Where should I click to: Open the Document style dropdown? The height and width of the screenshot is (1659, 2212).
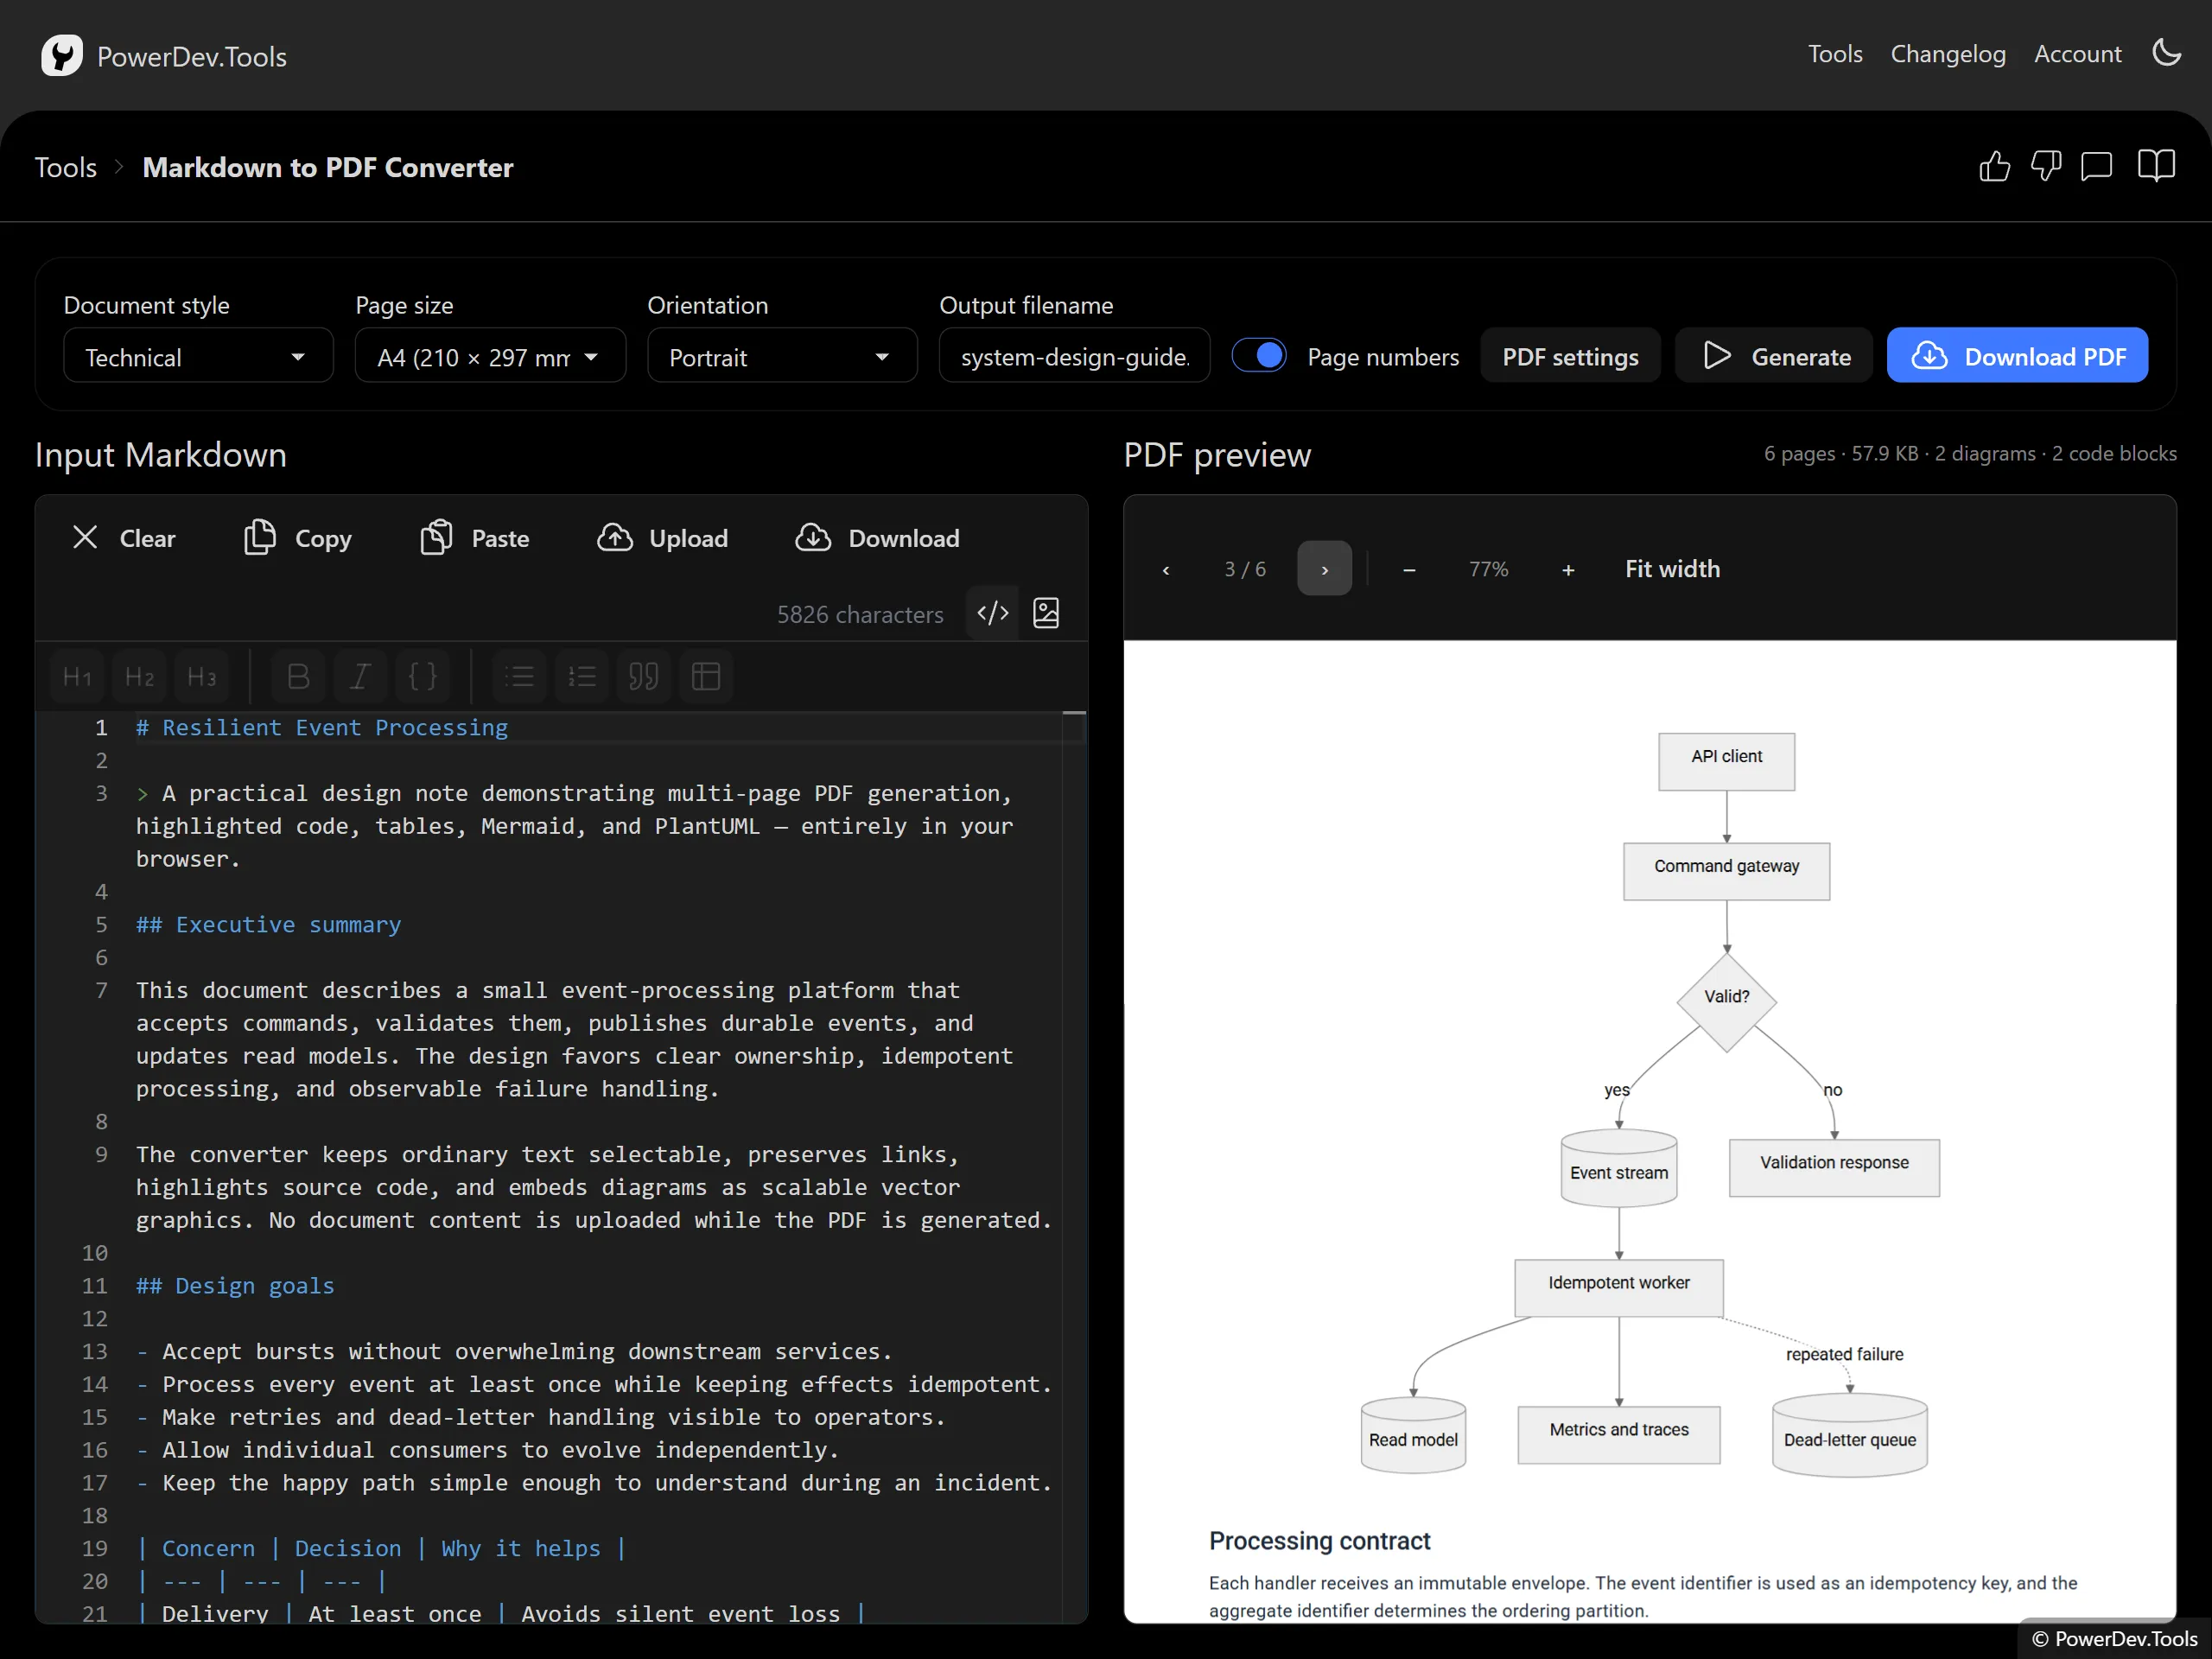click(x=198, y=357)
